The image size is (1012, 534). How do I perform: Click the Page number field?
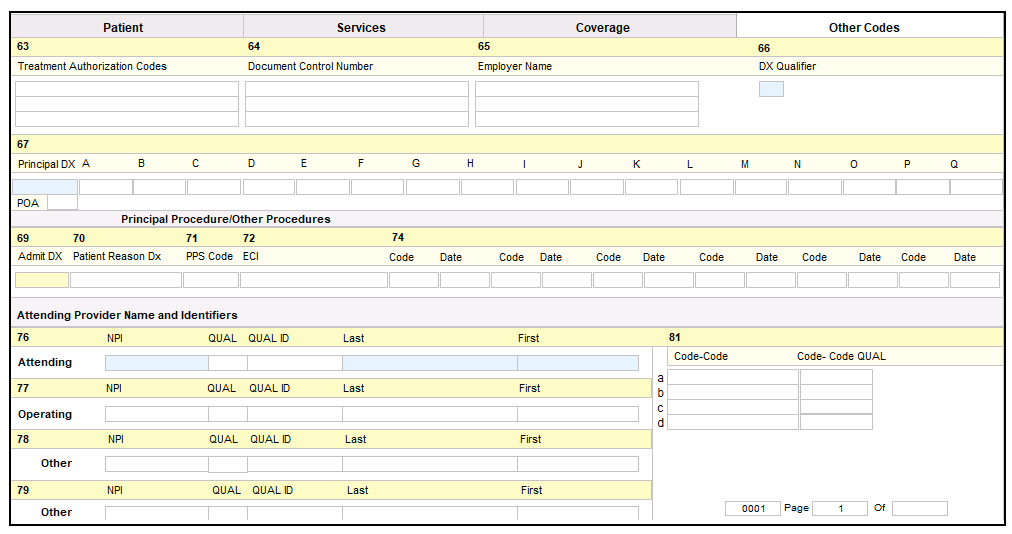pyautogui.click(x=839, y=508)
